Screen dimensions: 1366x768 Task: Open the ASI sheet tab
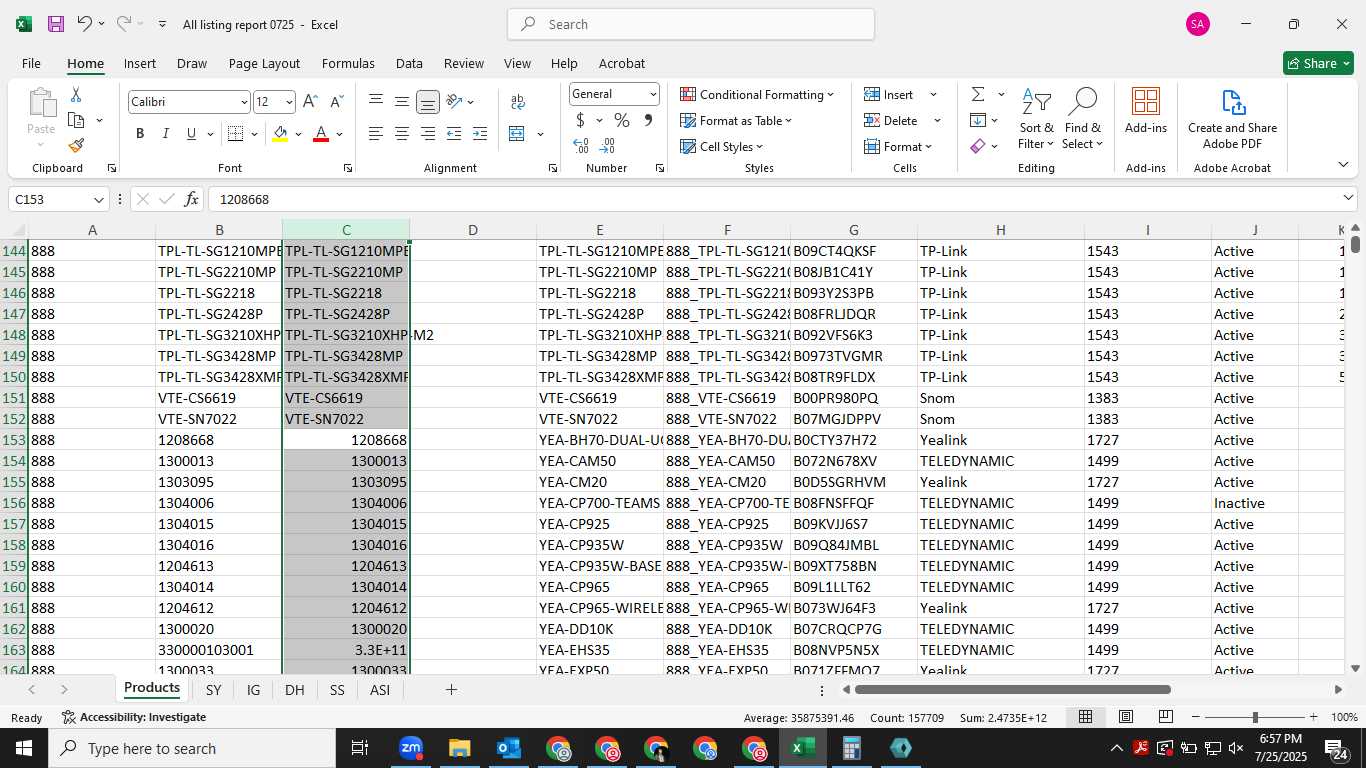pos(380,690)
